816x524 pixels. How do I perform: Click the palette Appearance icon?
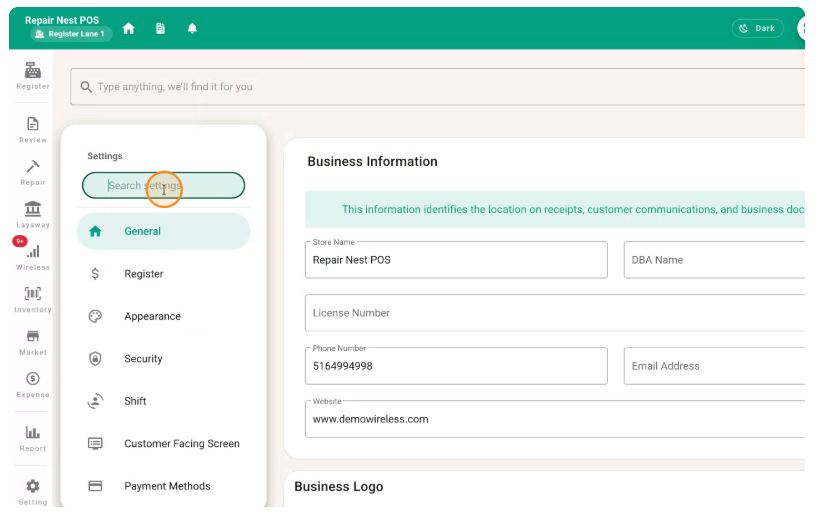[95, 316]
